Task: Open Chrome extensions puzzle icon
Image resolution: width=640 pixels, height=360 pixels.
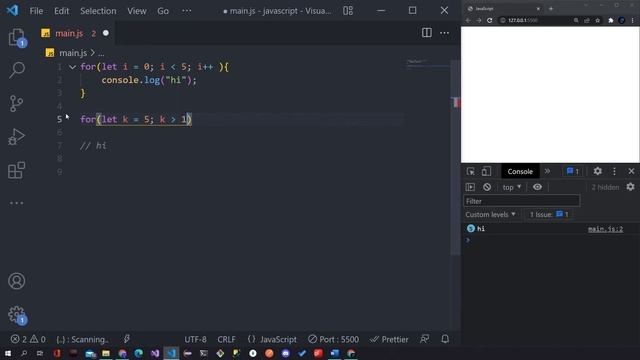Action: [x=611, y=20]
